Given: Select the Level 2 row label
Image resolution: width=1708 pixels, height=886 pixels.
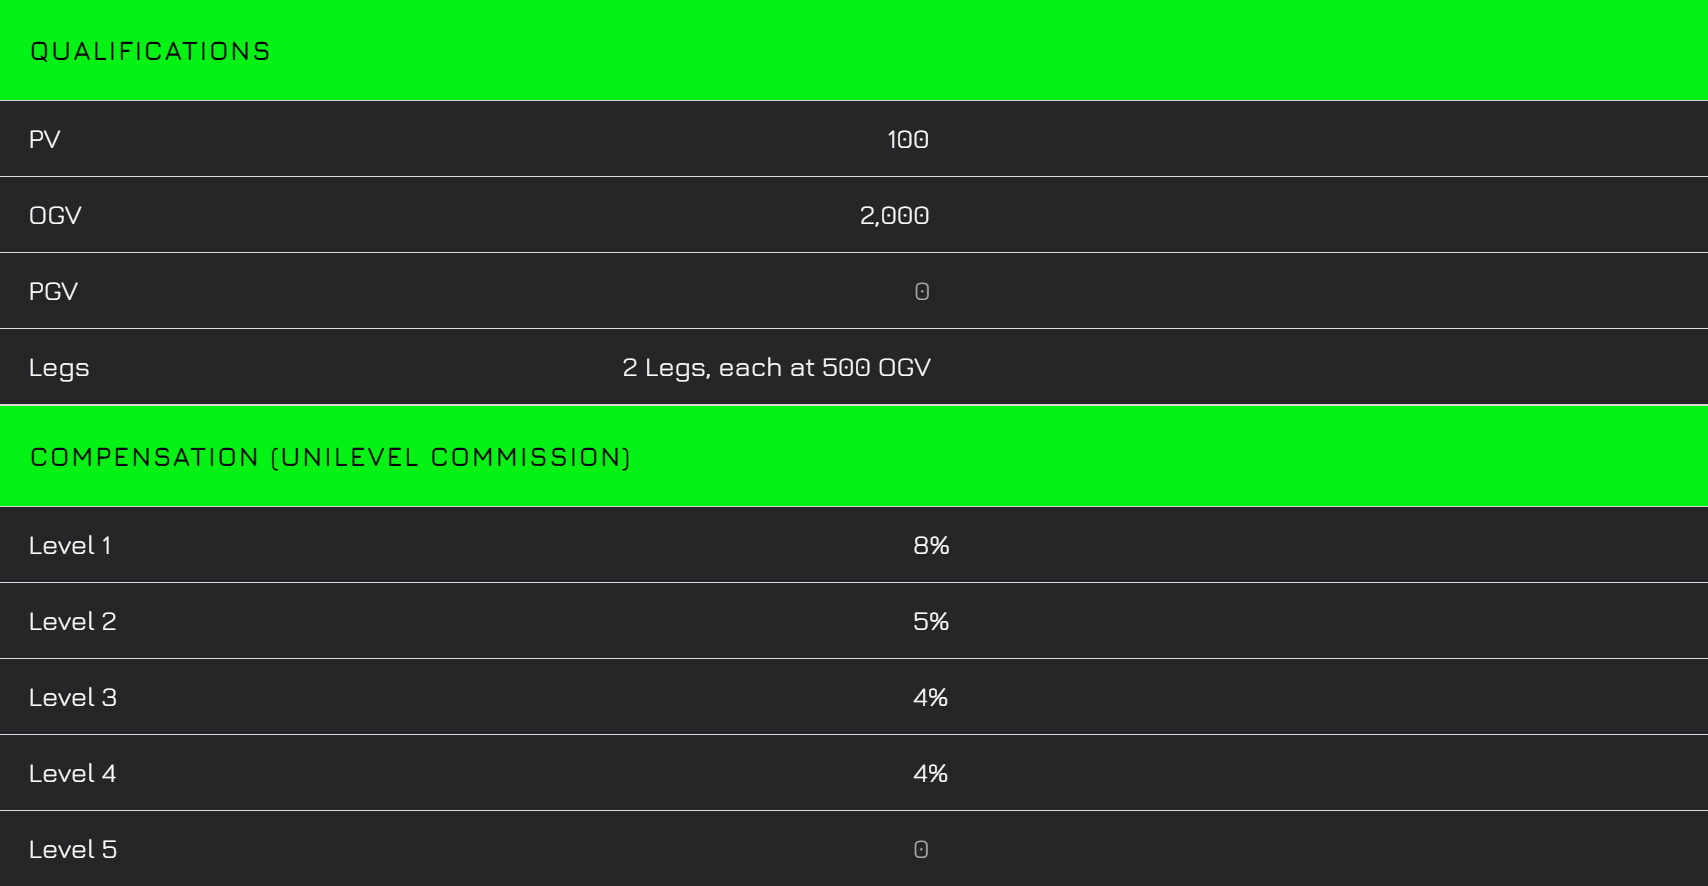Looking at the screenshot, I should [72, 621].
